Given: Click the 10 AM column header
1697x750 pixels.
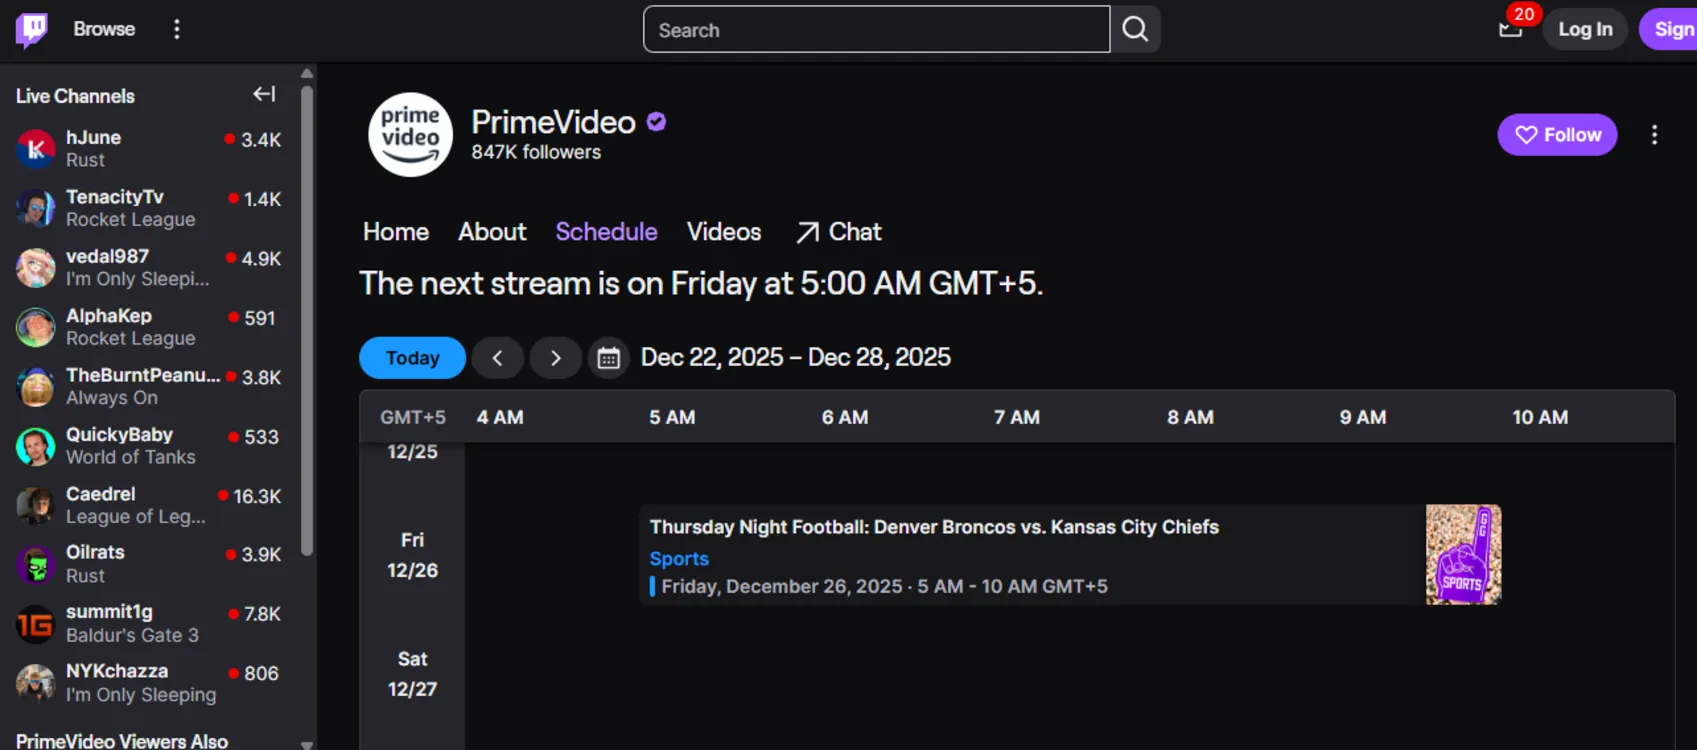Looking at the screenshot, I should pos(1540,417).
